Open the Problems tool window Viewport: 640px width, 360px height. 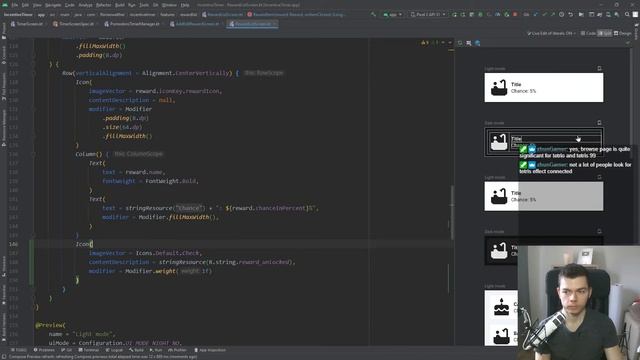(44, 350)
